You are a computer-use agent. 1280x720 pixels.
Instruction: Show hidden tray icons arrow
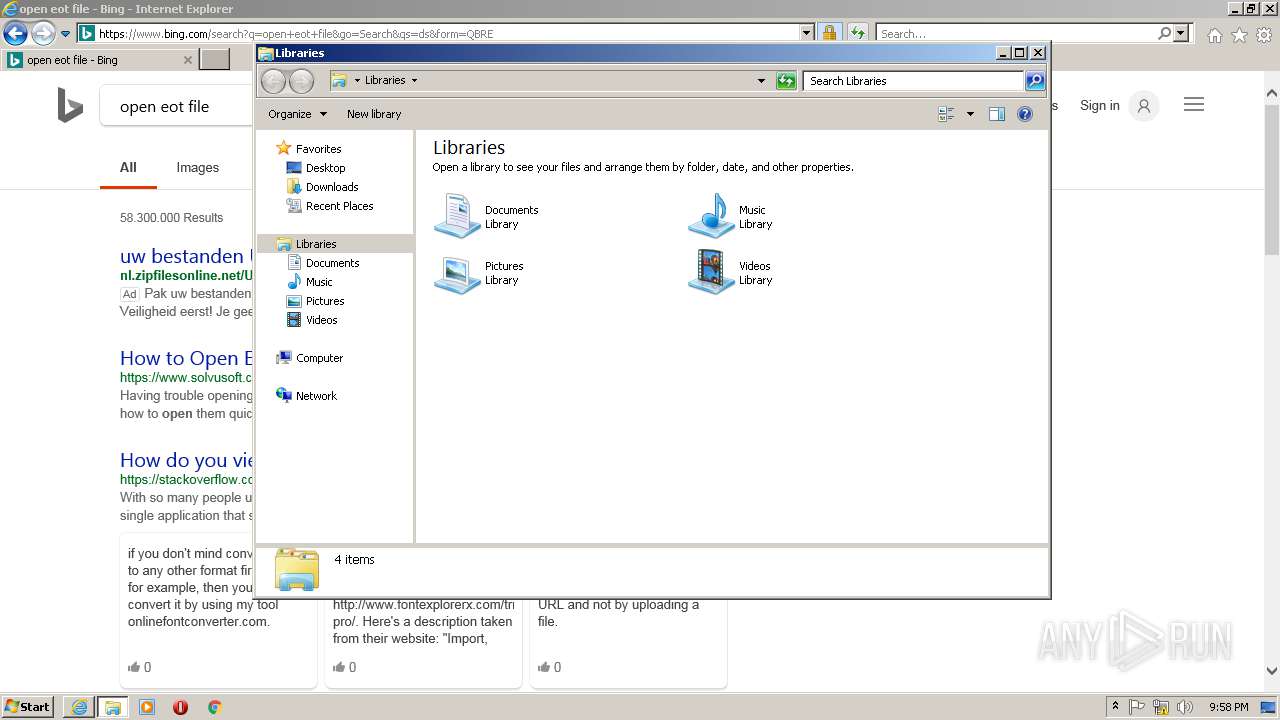(1115, 707)
